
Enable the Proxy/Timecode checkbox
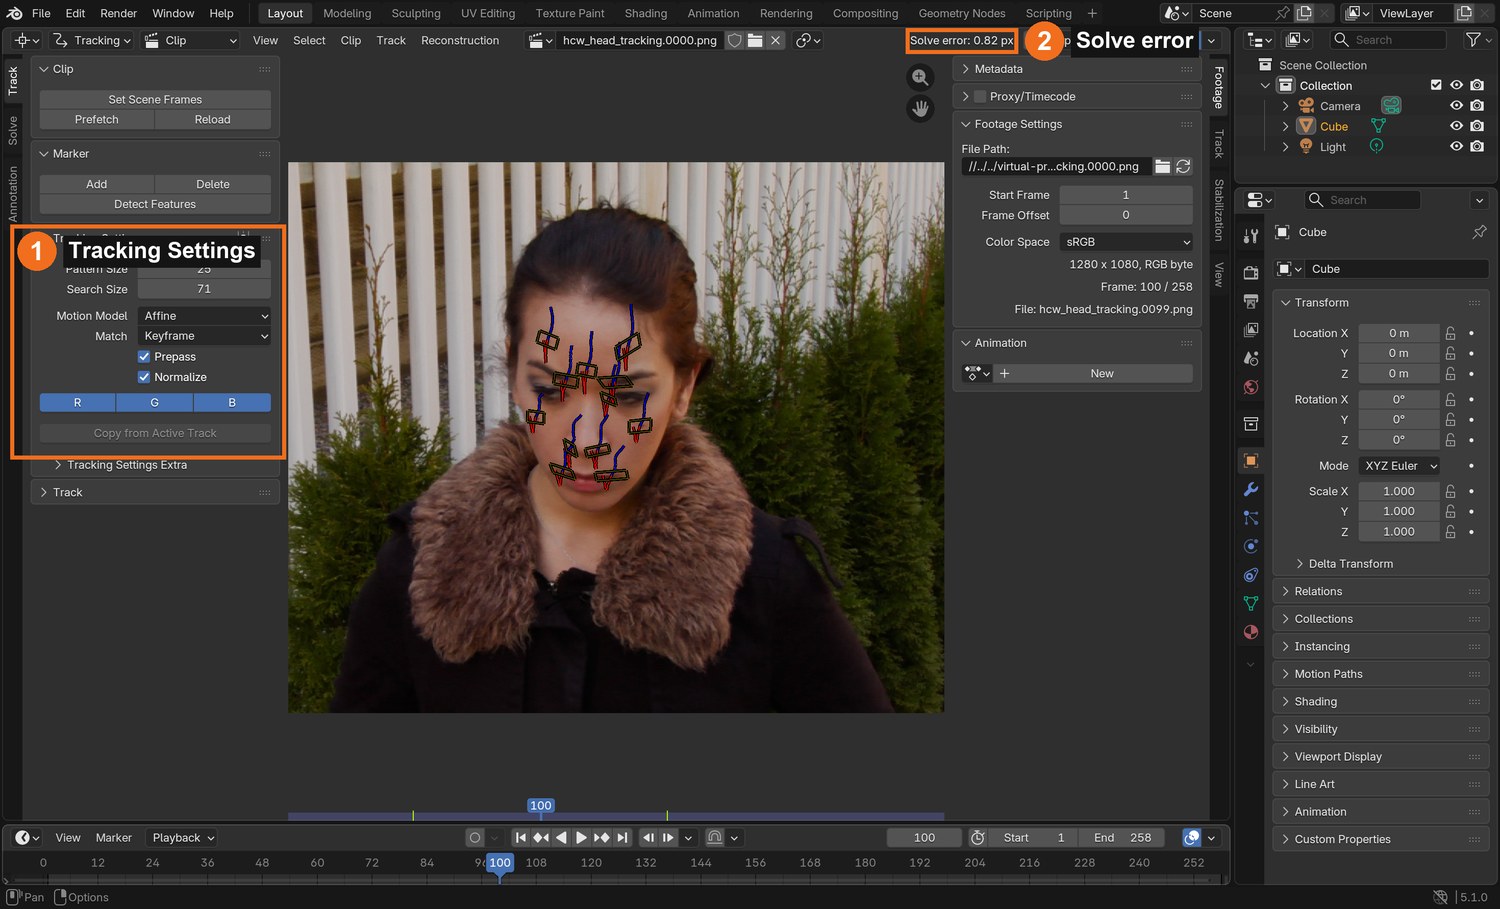pos(980,96)
